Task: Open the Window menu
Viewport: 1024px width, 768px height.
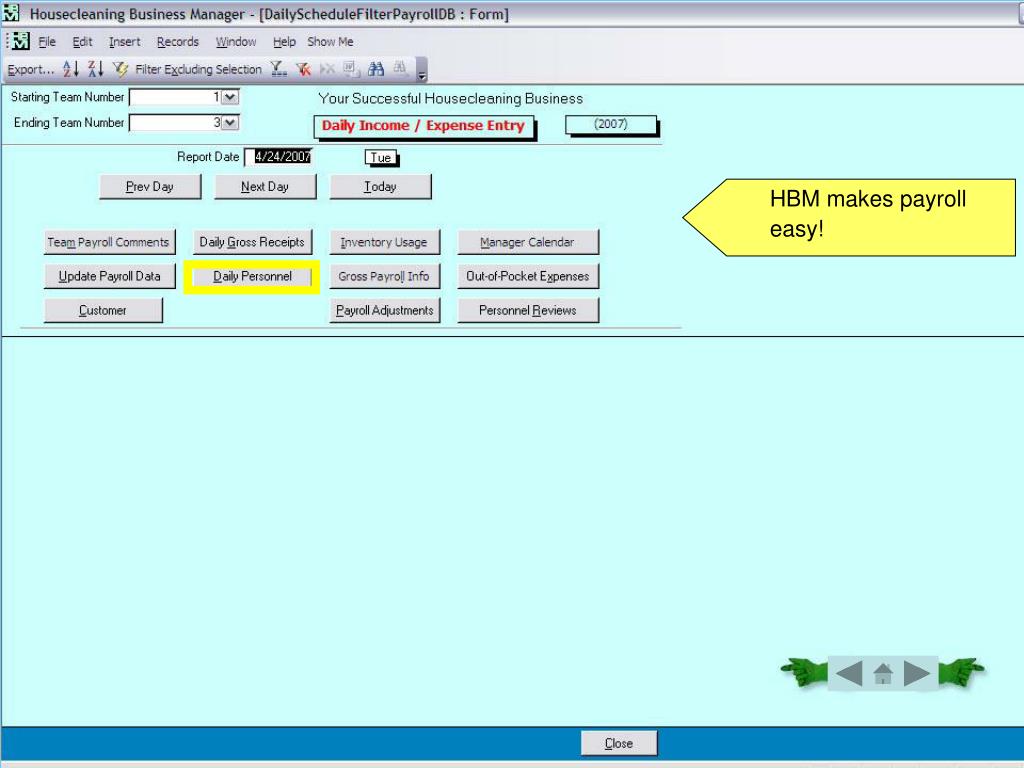Action: click(x=236, y=42)
